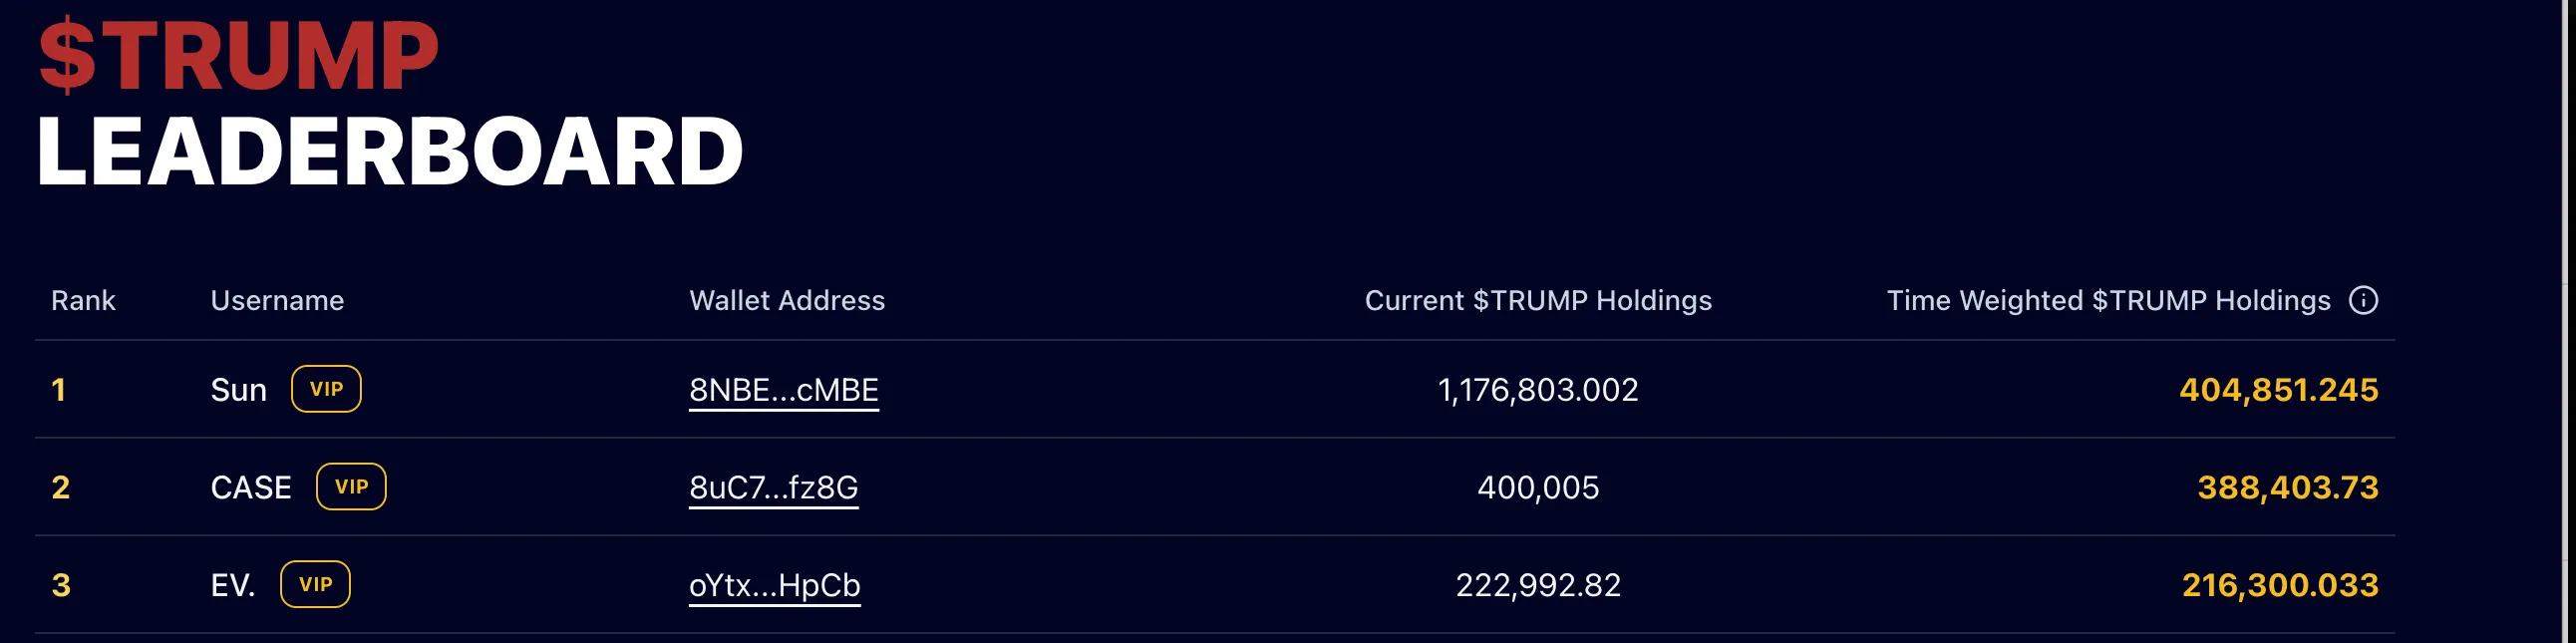The width and height of the screenshot is (2576, 643).
Task: Click rank number 1 for Sun
Action: [58, 390]
